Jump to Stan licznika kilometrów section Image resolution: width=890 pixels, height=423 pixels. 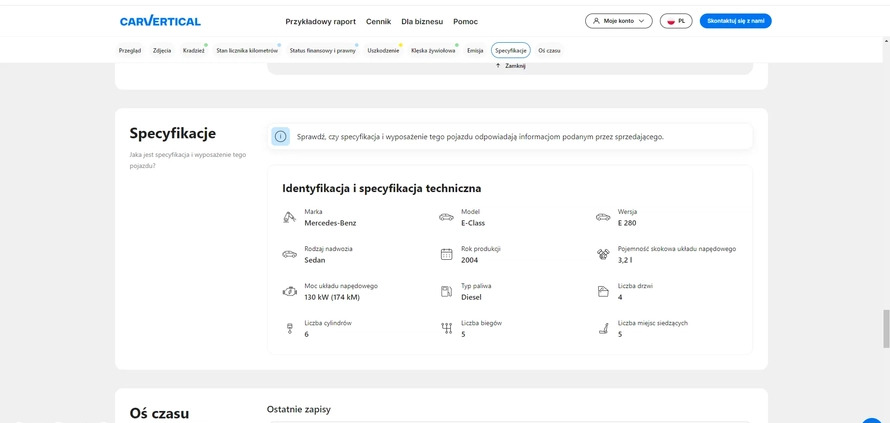[247, 51]
